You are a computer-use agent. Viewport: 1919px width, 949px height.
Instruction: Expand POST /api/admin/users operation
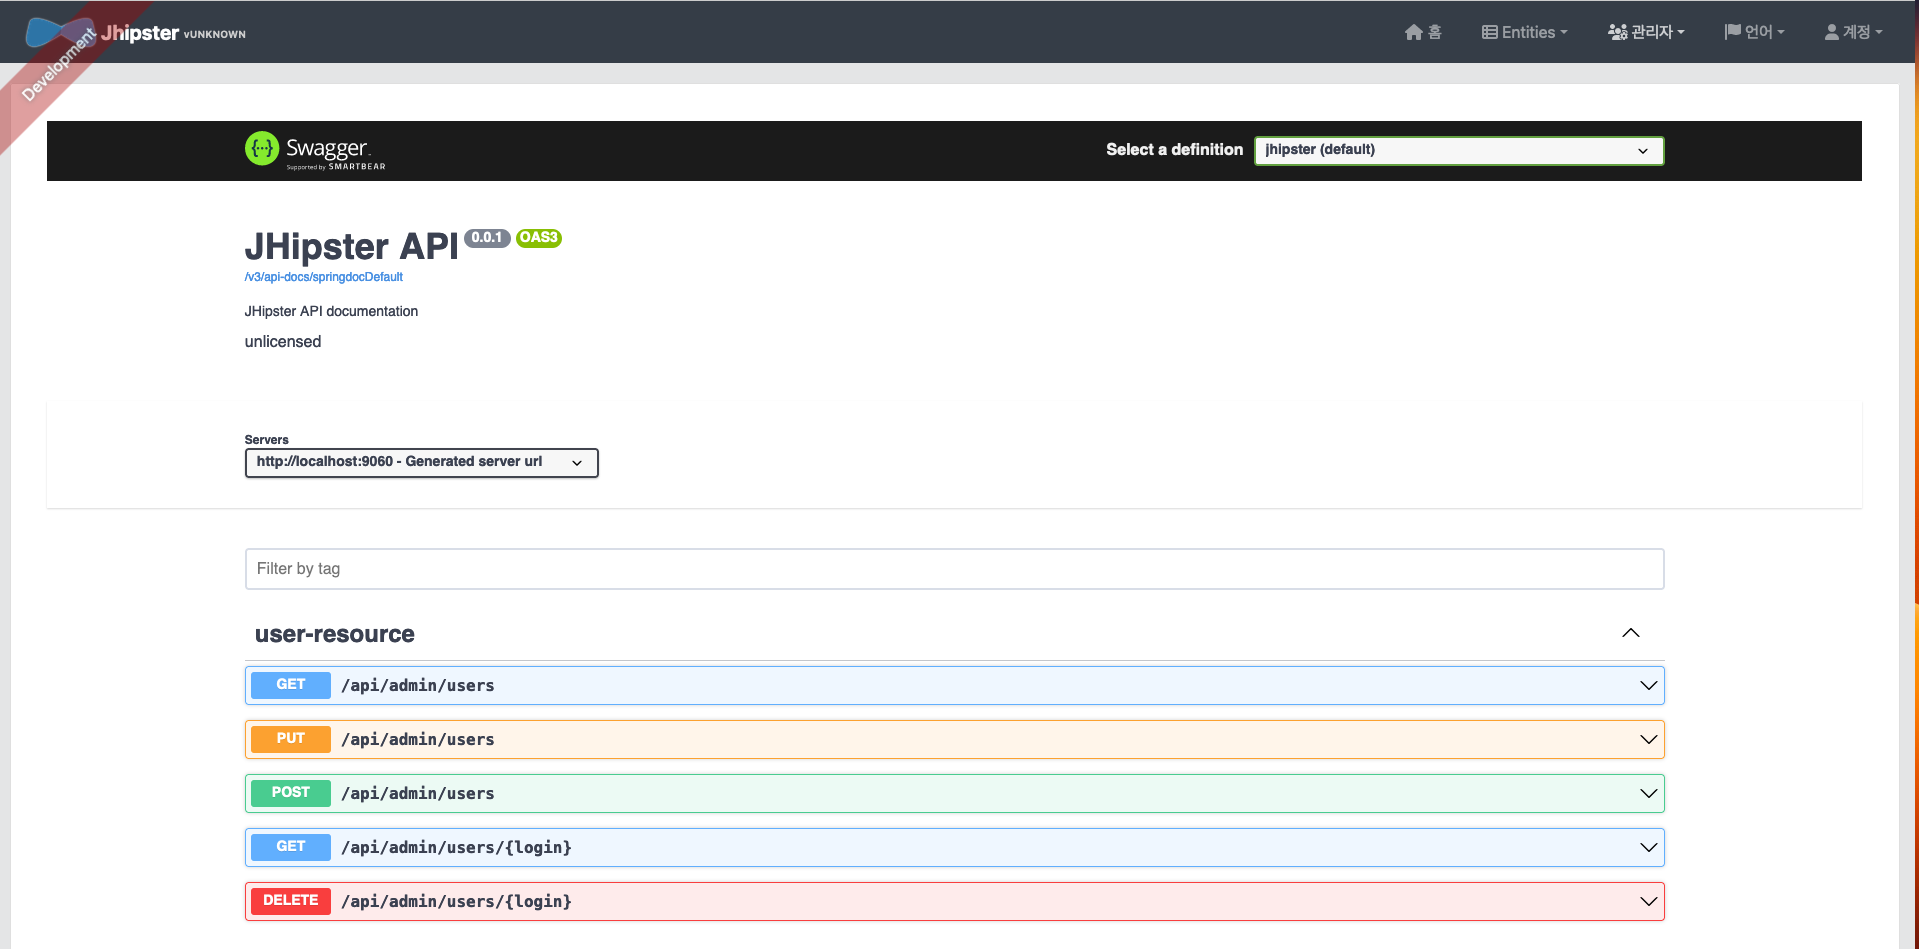(954, 793)
